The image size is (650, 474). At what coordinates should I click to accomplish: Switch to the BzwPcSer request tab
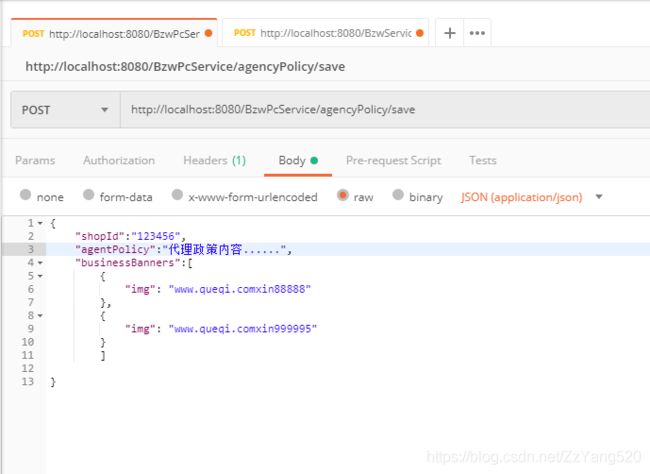[114, 33]
